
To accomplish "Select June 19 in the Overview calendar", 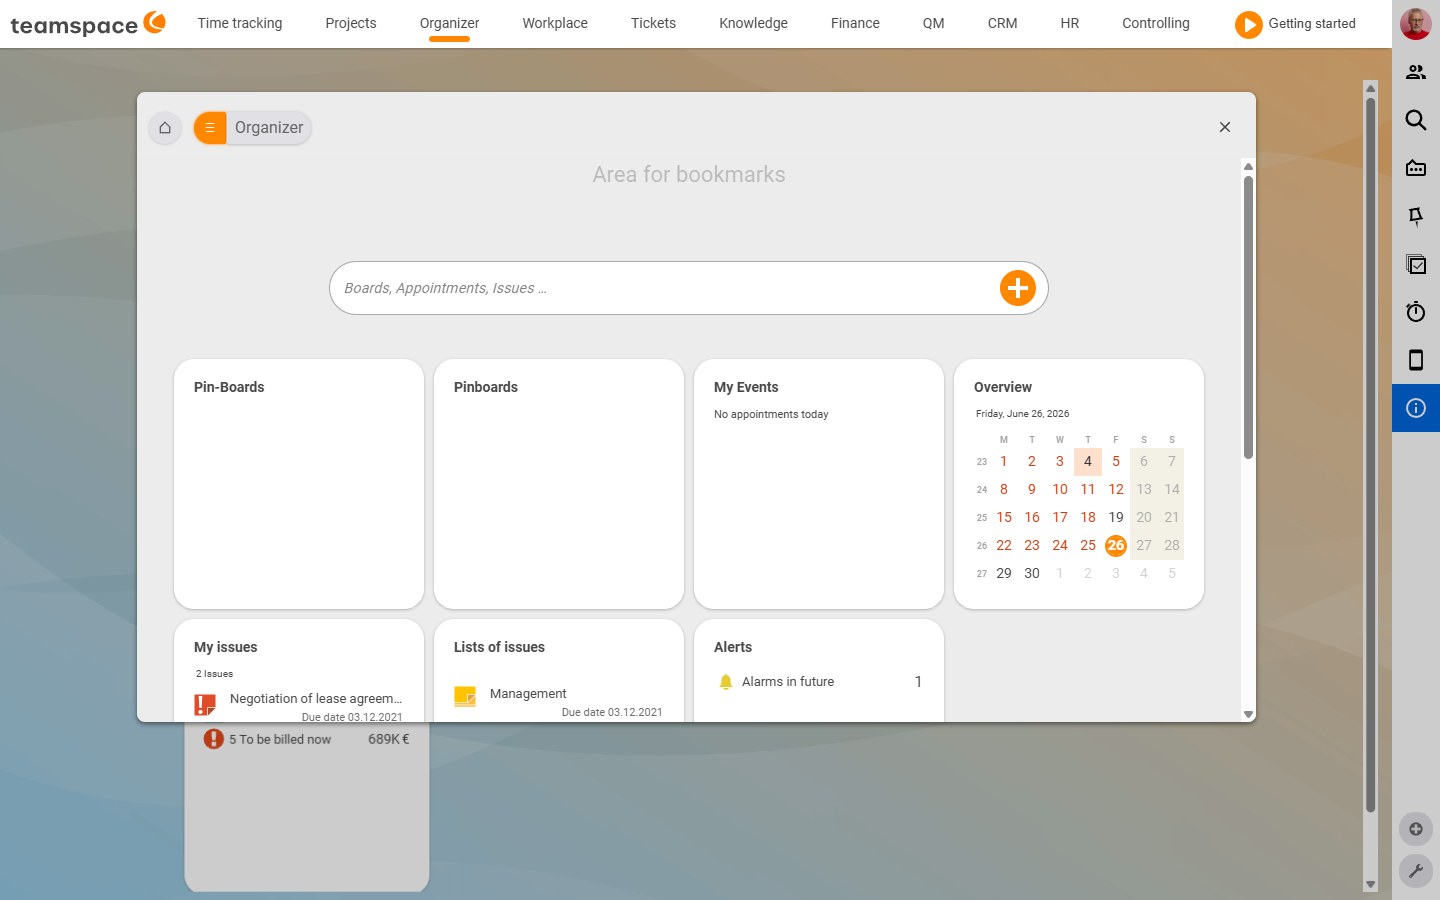I will tap(1116, 517).
